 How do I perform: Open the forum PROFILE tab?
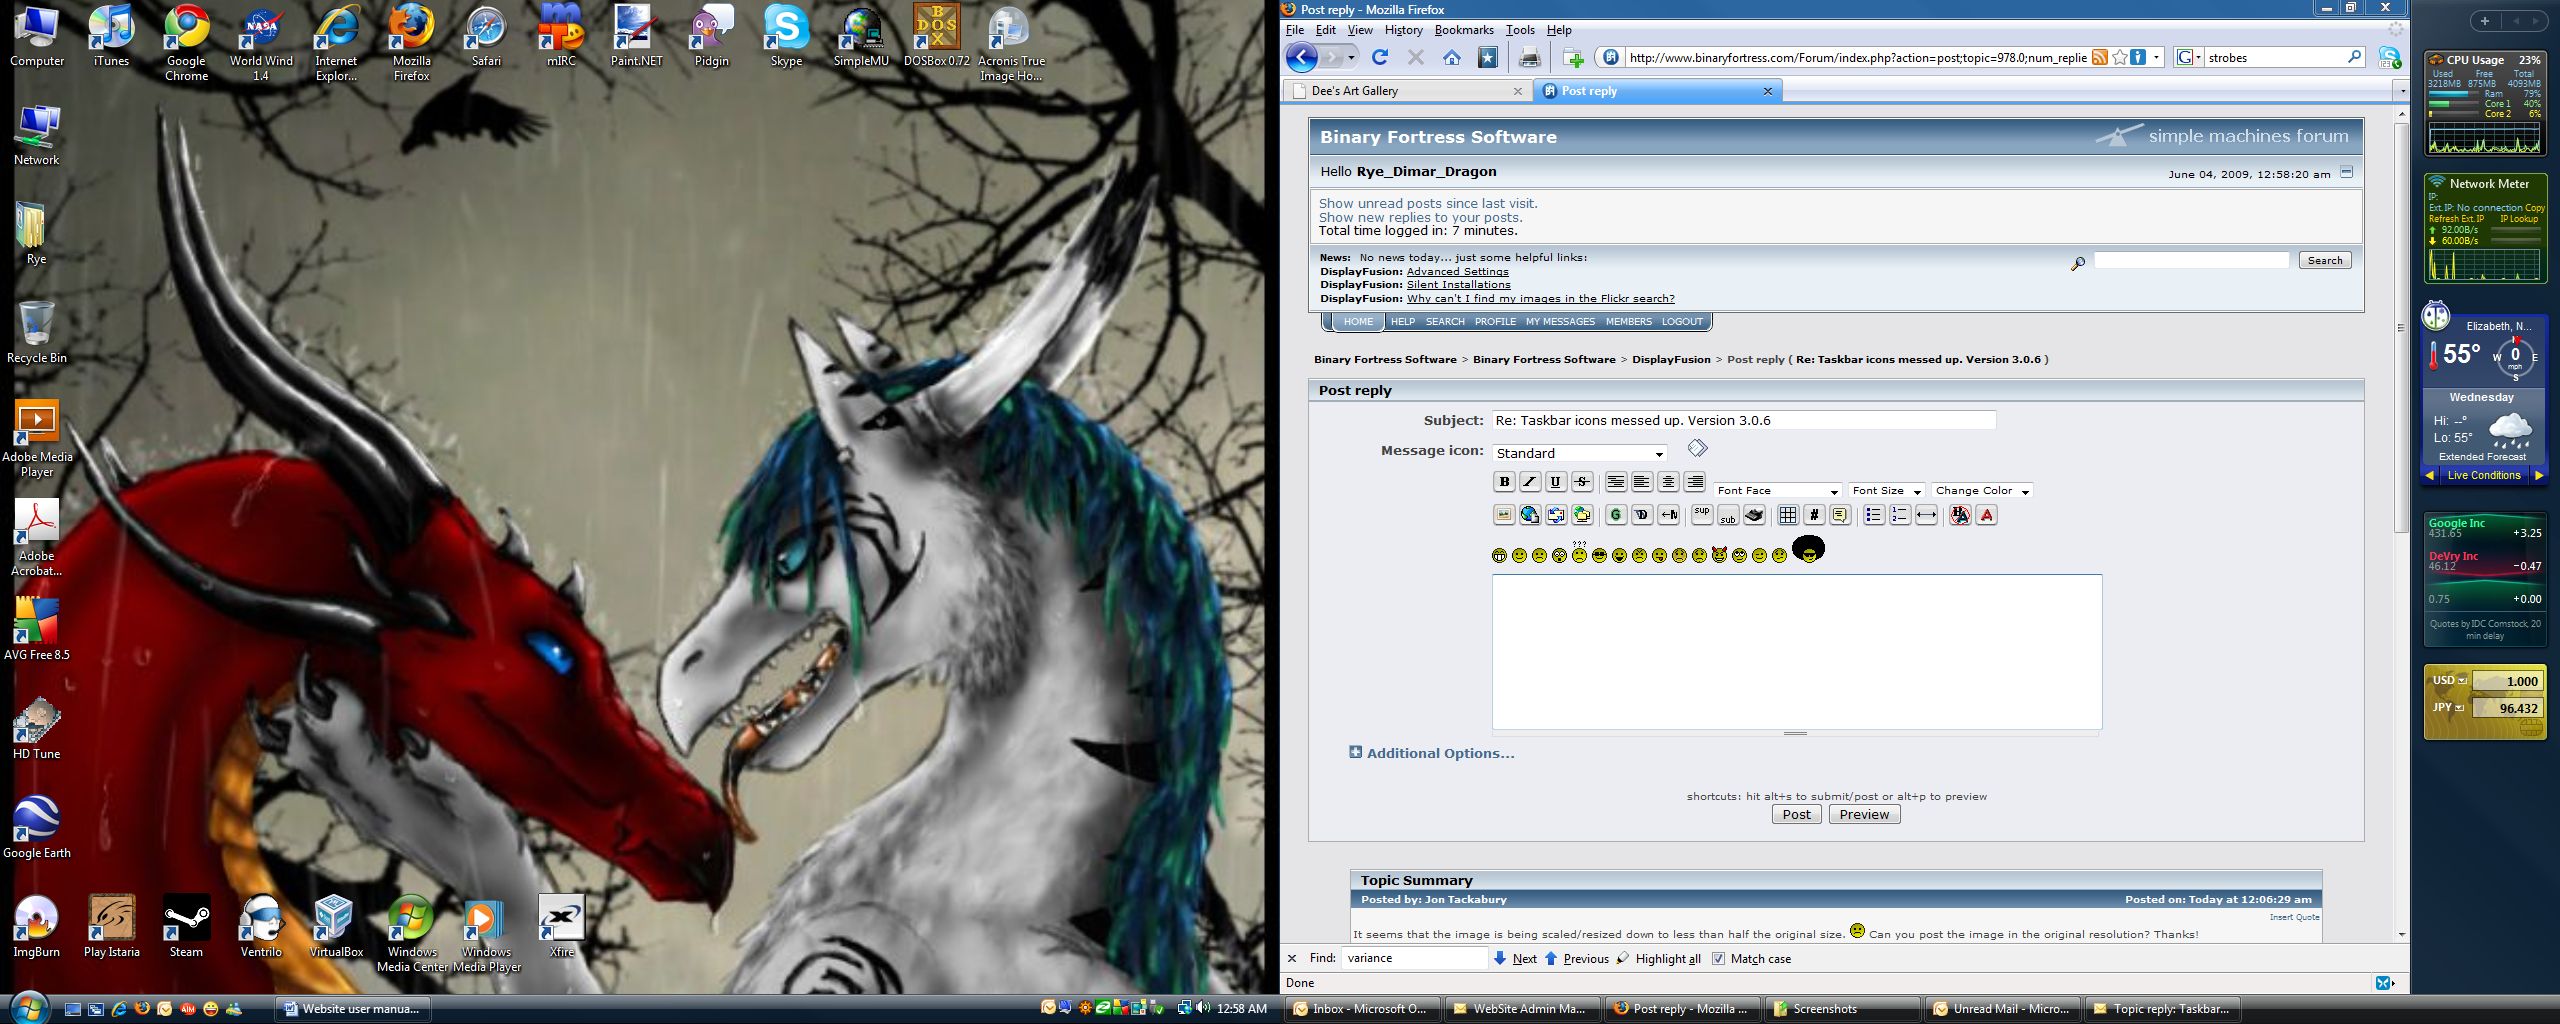pos(1495,322)
